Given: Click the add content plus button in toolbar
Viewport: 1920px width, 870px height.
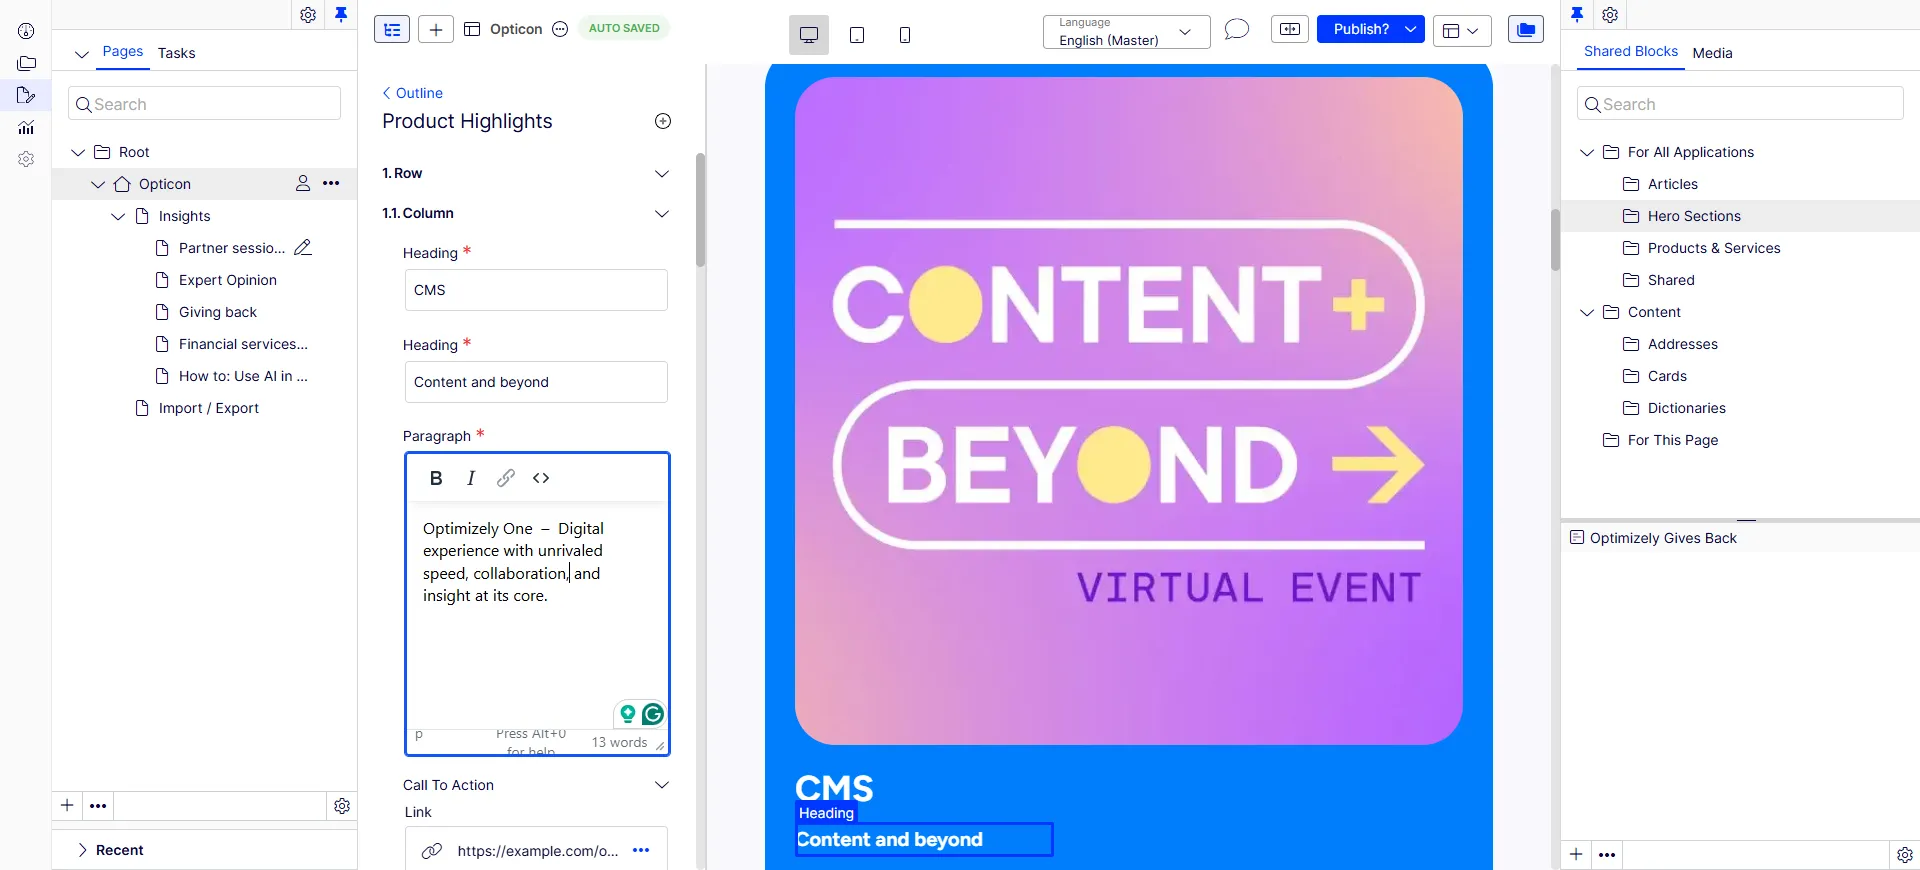Looking at the screenshot, I should [x=436, y=30].
